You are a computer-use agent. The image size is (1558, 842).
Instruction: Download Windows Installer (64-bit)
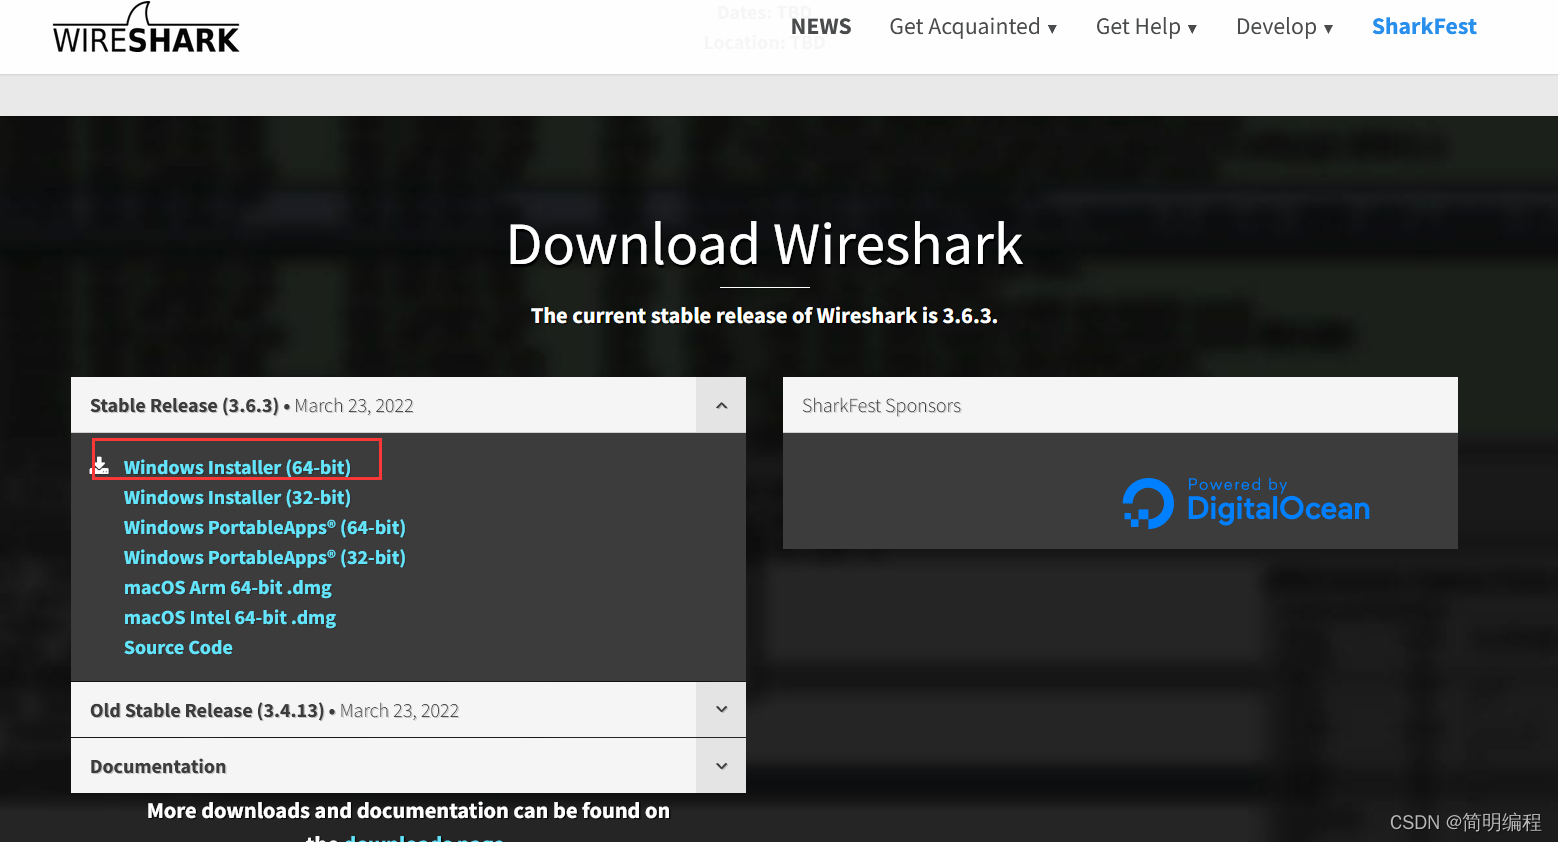237,467
